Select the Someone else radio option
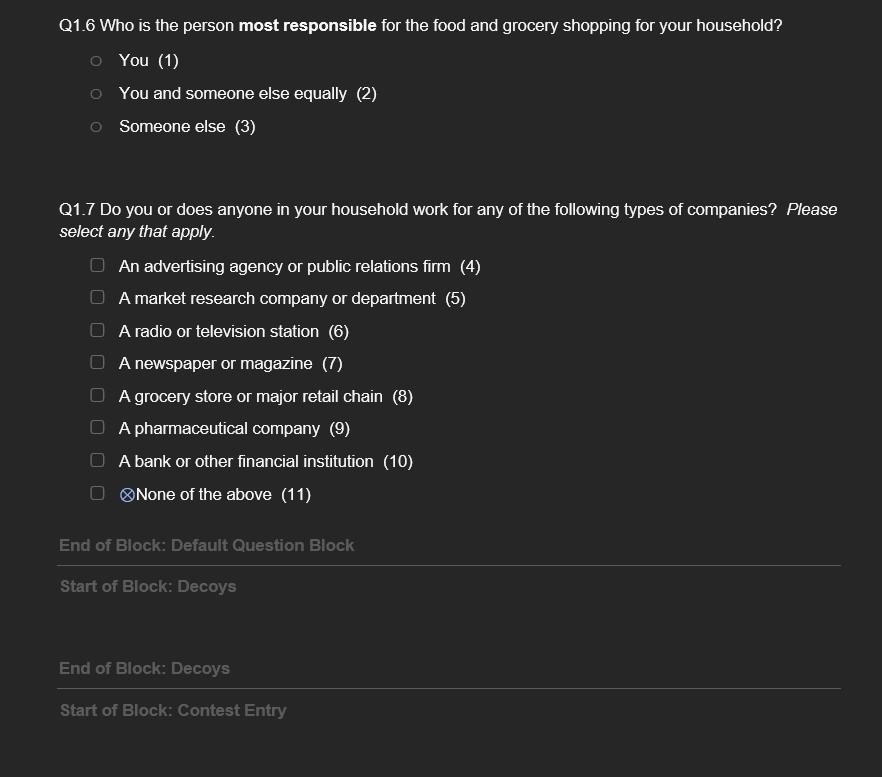Viewport: 882px width, 777px height. [96, 126]
